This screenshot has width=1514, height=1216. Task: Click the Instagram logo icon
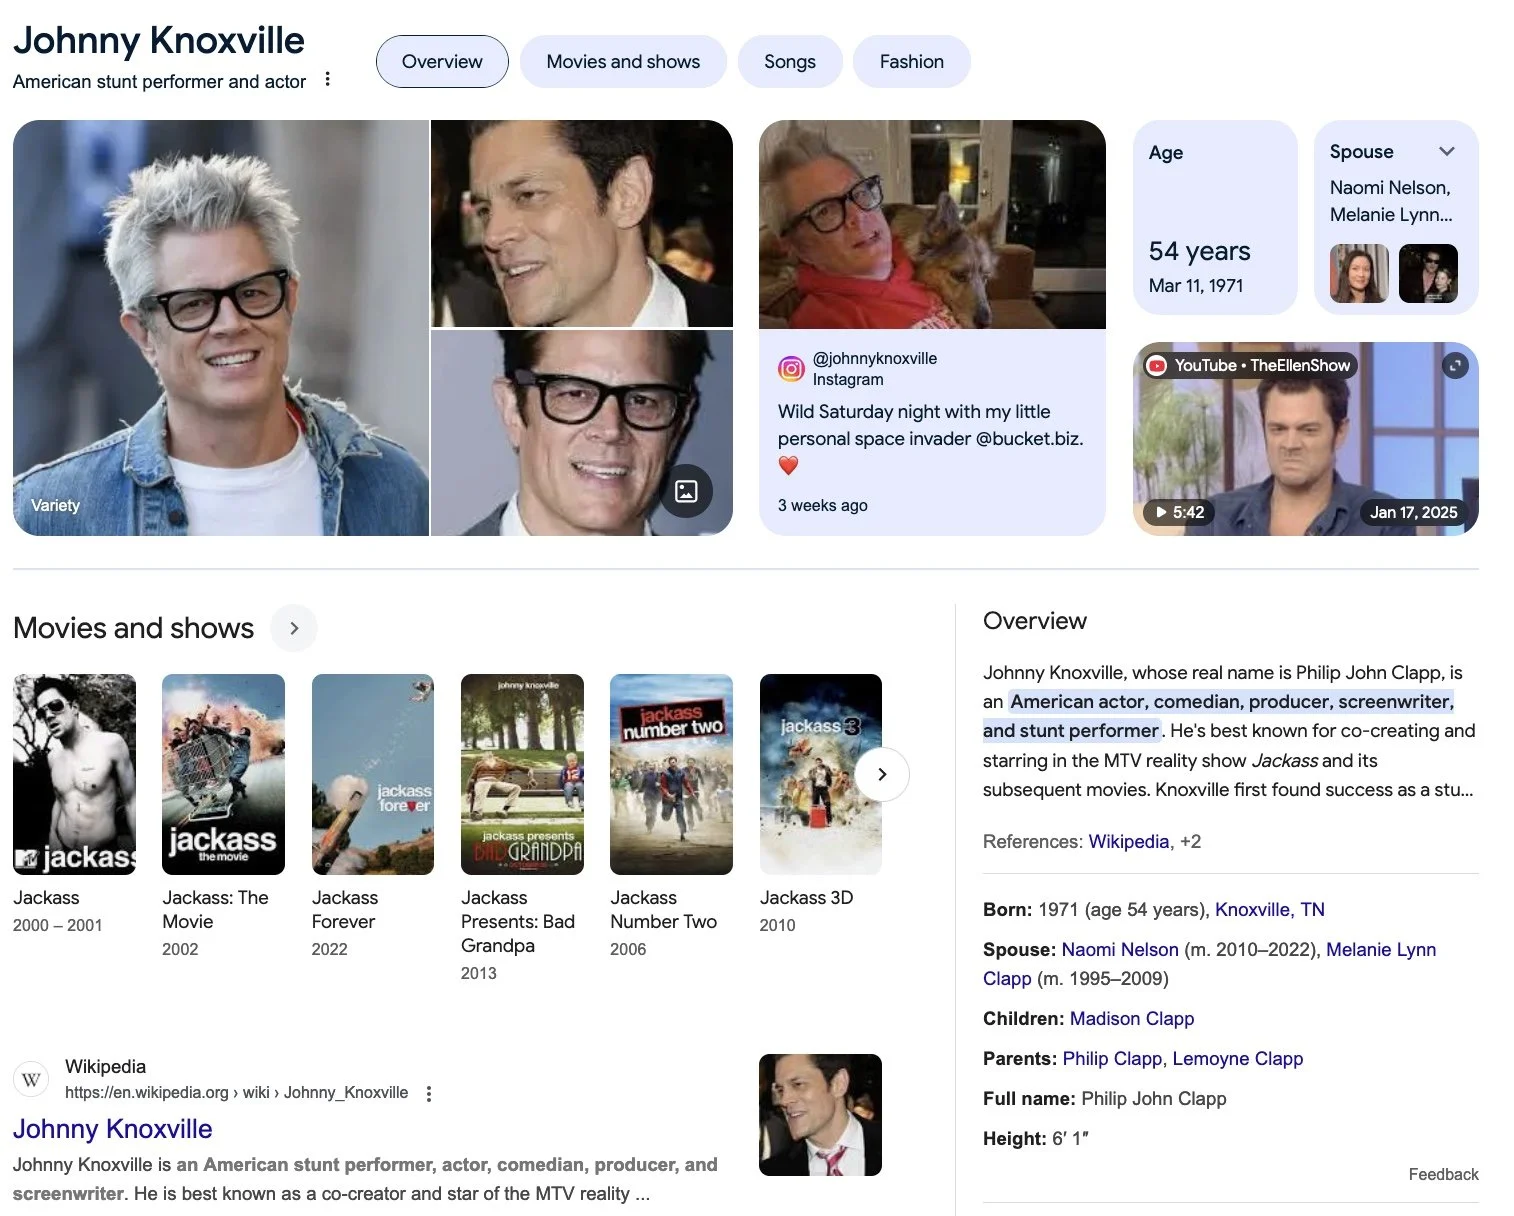coord(791,369)
